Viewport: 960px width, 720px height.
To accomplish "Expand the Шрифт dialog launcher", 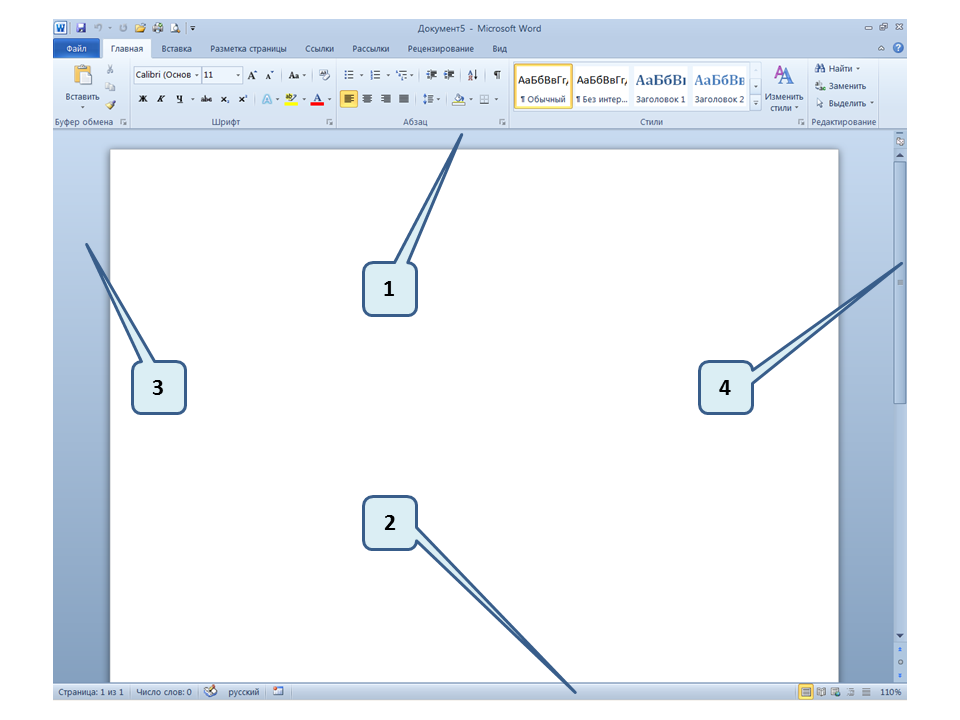I will point(329,122).
